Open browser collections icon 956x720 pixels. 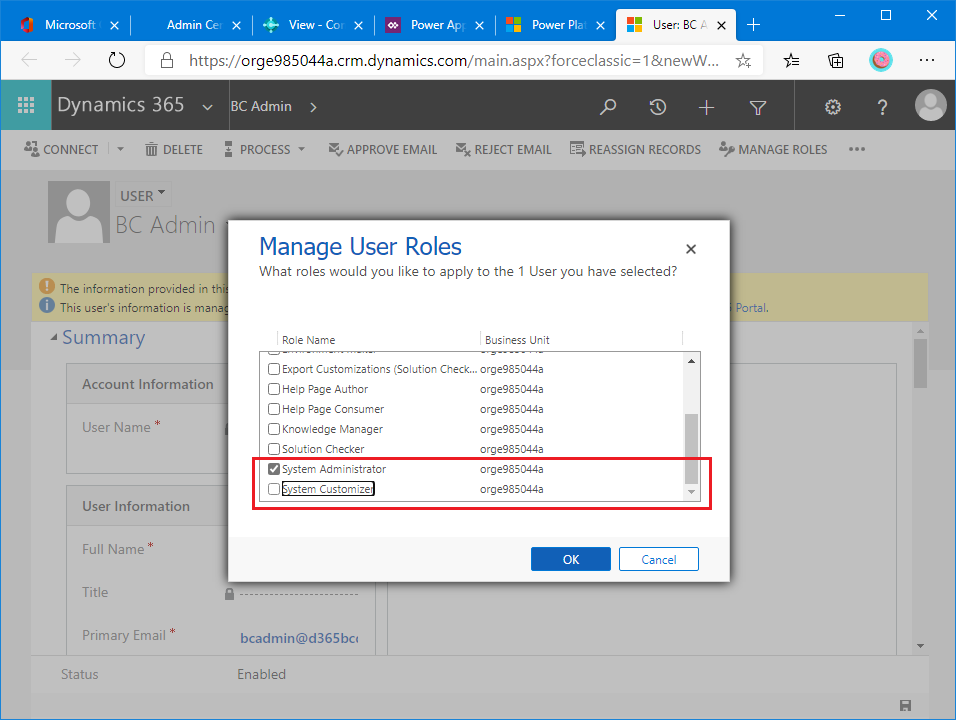tap(835, 60)
